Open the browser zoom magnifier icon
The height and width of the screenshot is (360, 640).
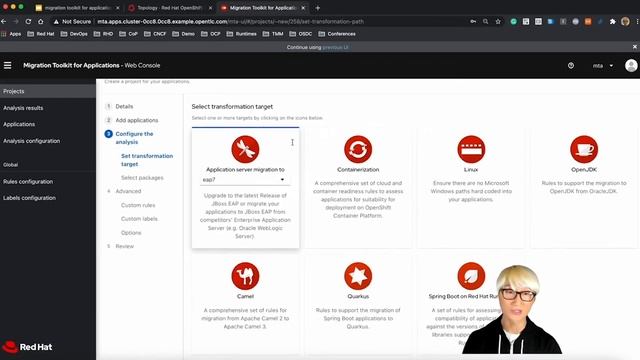point(485,21)
